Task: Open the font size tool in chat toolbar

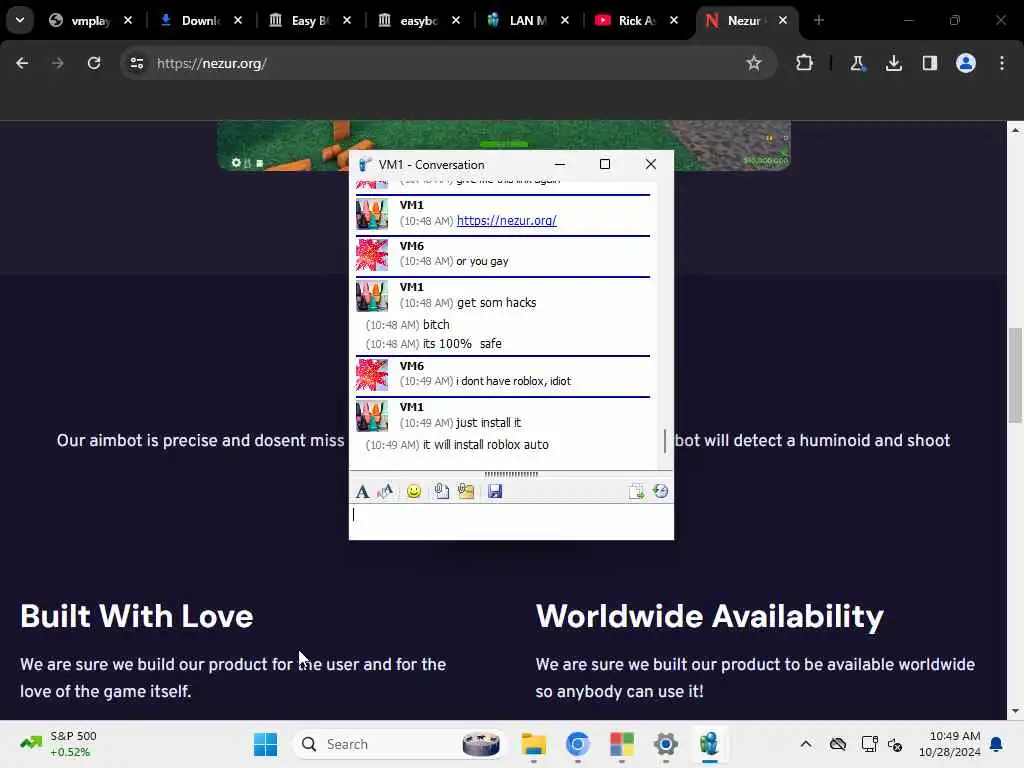Action: pyautogui.click(x=385, y=491)
